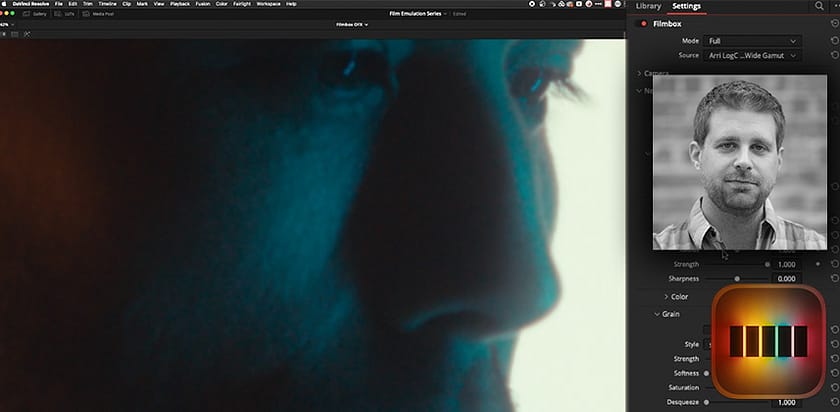Open the Workspace menu
The height and width of the screenshot is (412, 840).
[x=268, y=4]
